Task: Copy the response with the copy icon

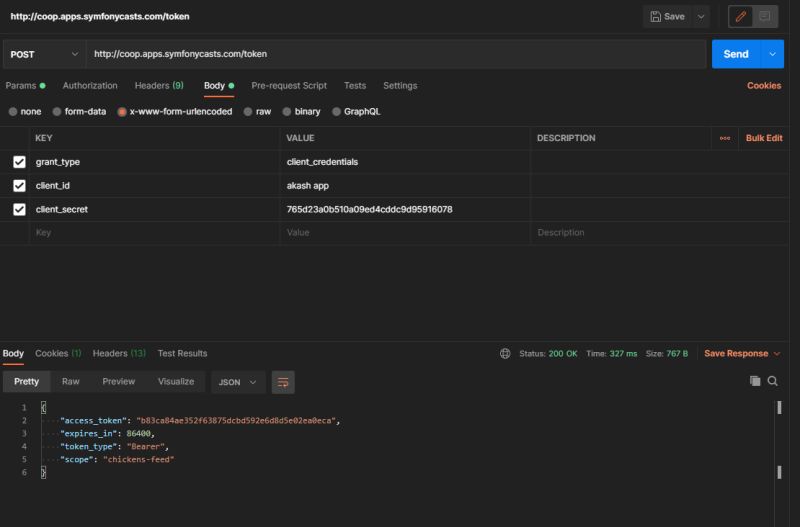Action: click(755, 381)
